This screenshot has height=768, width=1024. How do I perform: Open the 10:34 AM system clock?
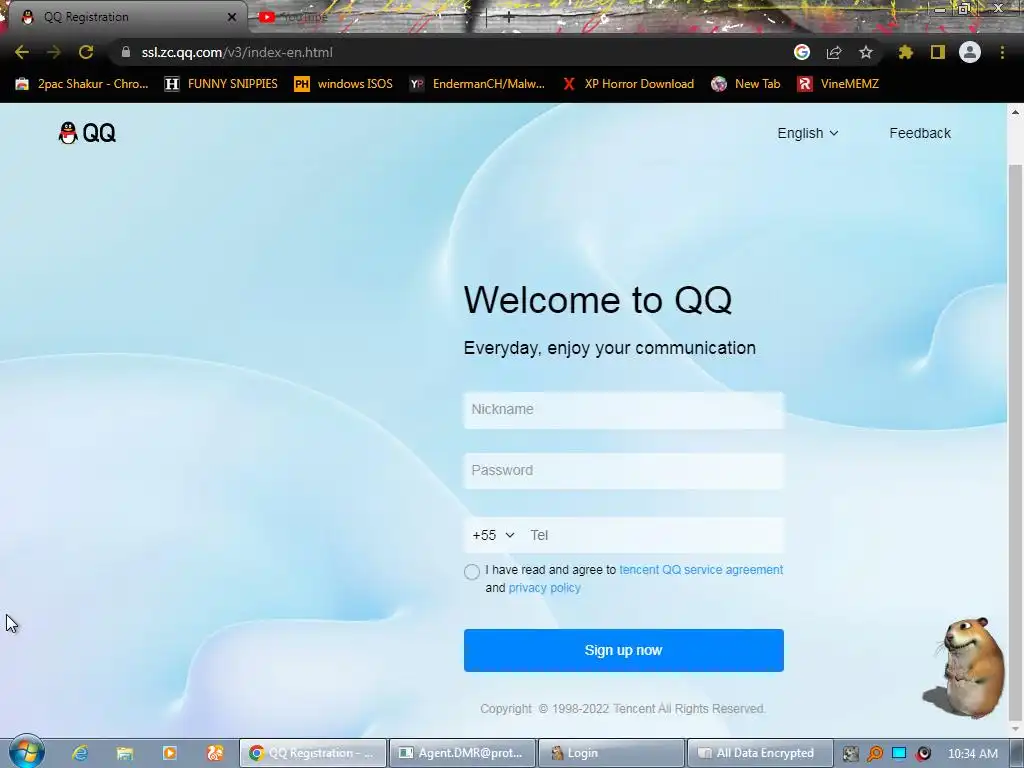point(972,754)
